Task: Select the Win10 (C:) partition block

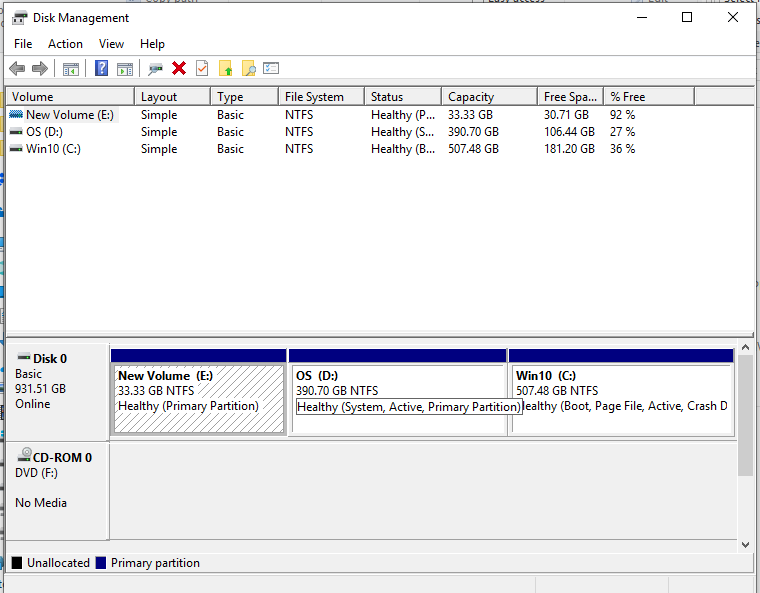Action: pos(621,392)
